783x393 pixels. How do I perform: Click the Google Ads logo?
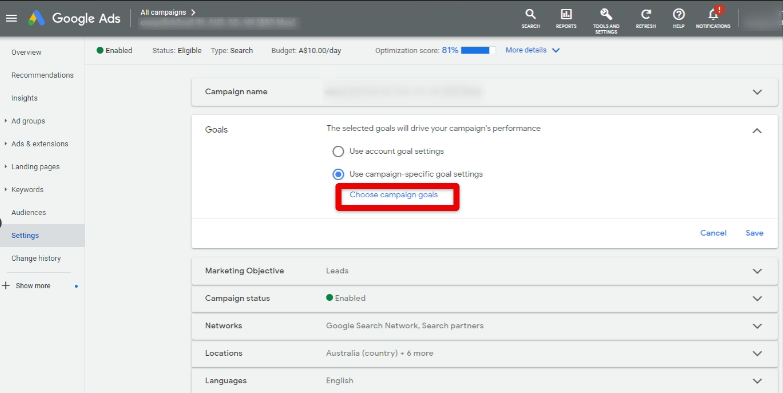(x=74, y=18)
